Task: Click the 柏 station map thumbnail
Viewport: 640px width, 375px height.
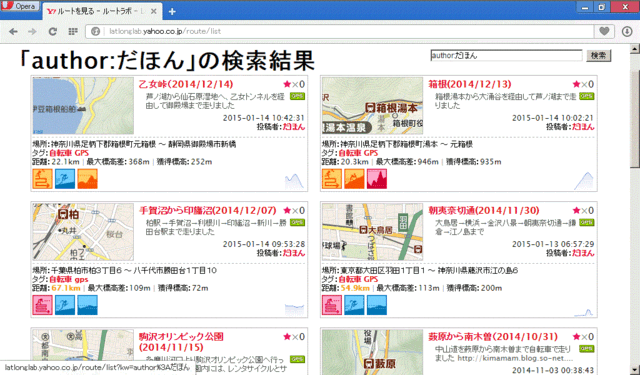Action: click(x=83, y=232)
